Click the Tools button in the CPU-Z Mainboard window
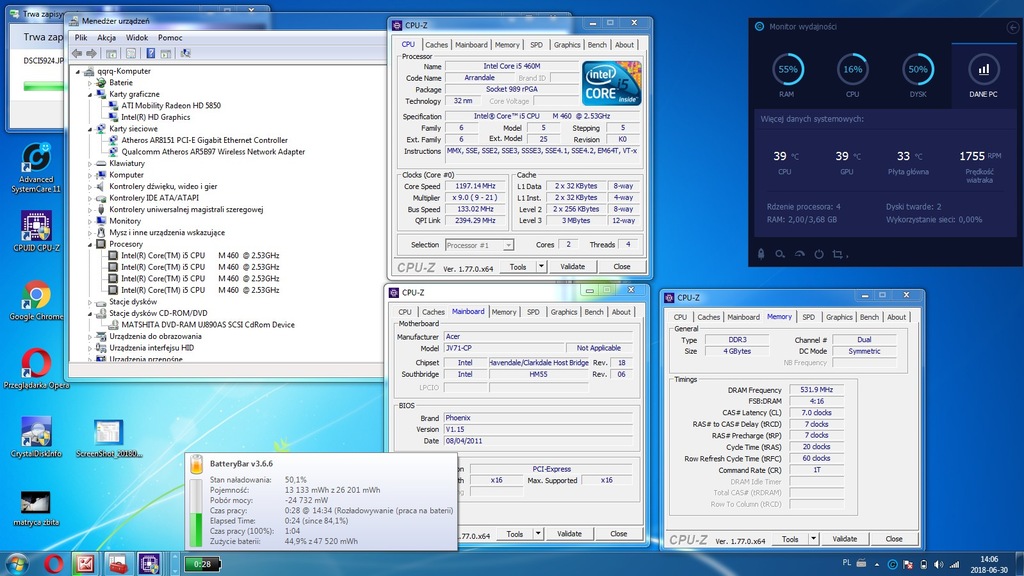This screenshot has height=576, width=1024. pos(515,534)
